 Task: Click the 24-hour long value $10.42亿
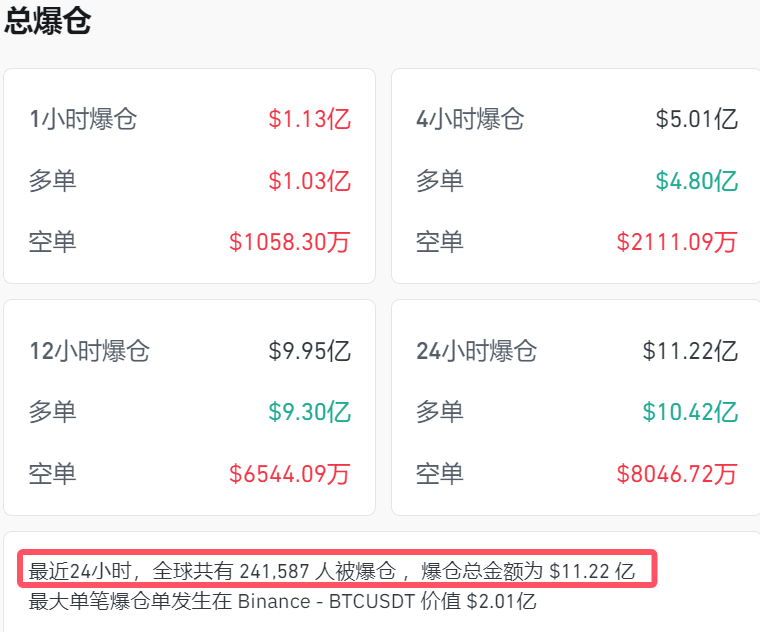690,412
